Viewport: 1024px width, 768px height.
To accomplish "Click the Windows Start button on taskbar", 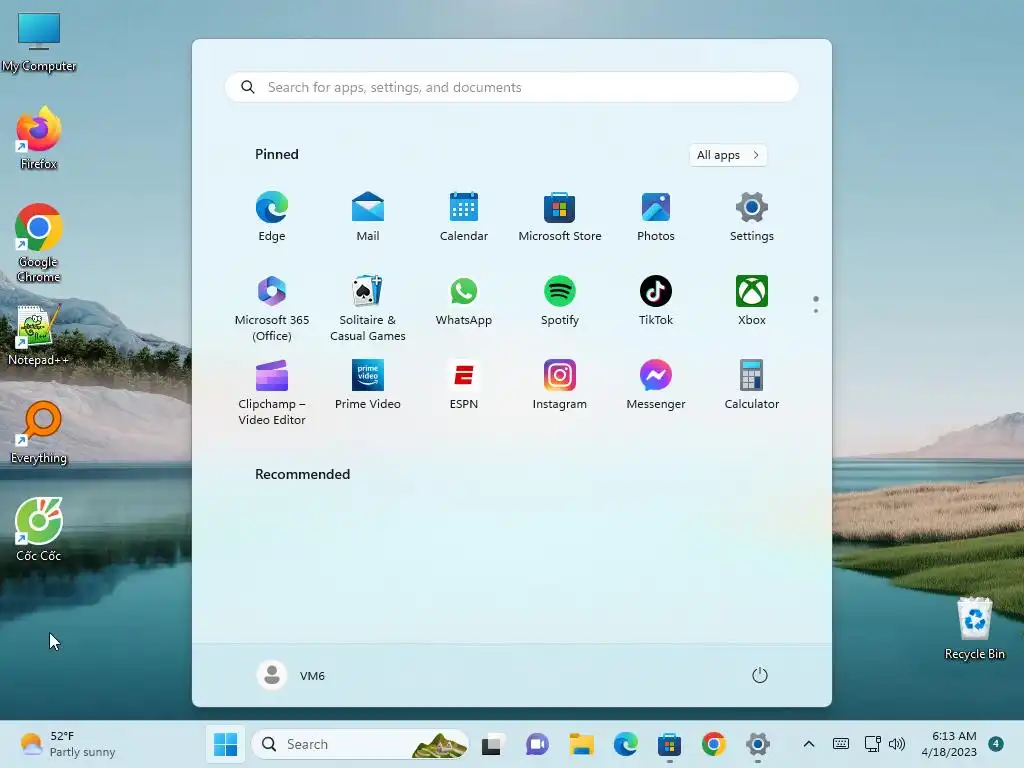I will 225,744.
